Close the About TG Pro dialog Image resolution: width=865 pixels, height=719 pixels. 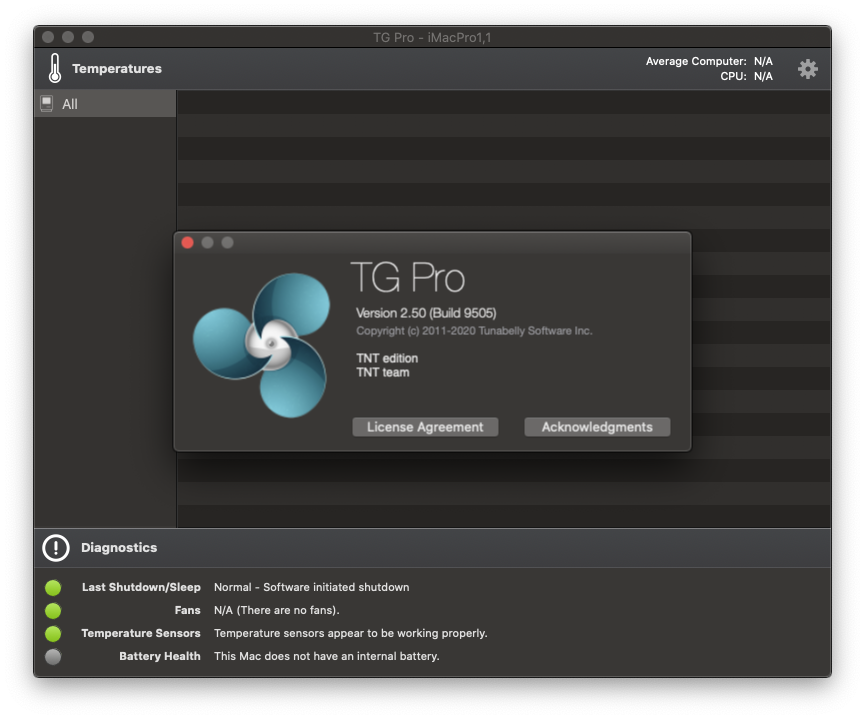(x=188, y=243)
